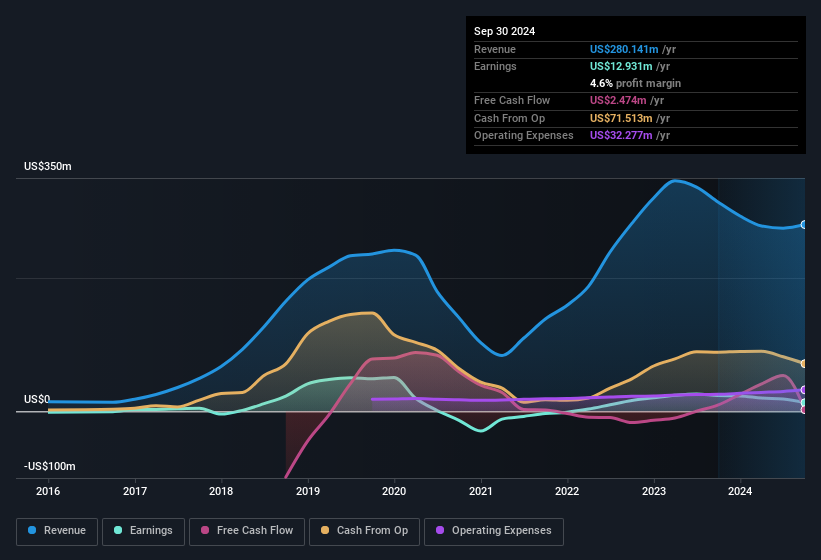Click the 2021 x-axis label

click(481, 491)
